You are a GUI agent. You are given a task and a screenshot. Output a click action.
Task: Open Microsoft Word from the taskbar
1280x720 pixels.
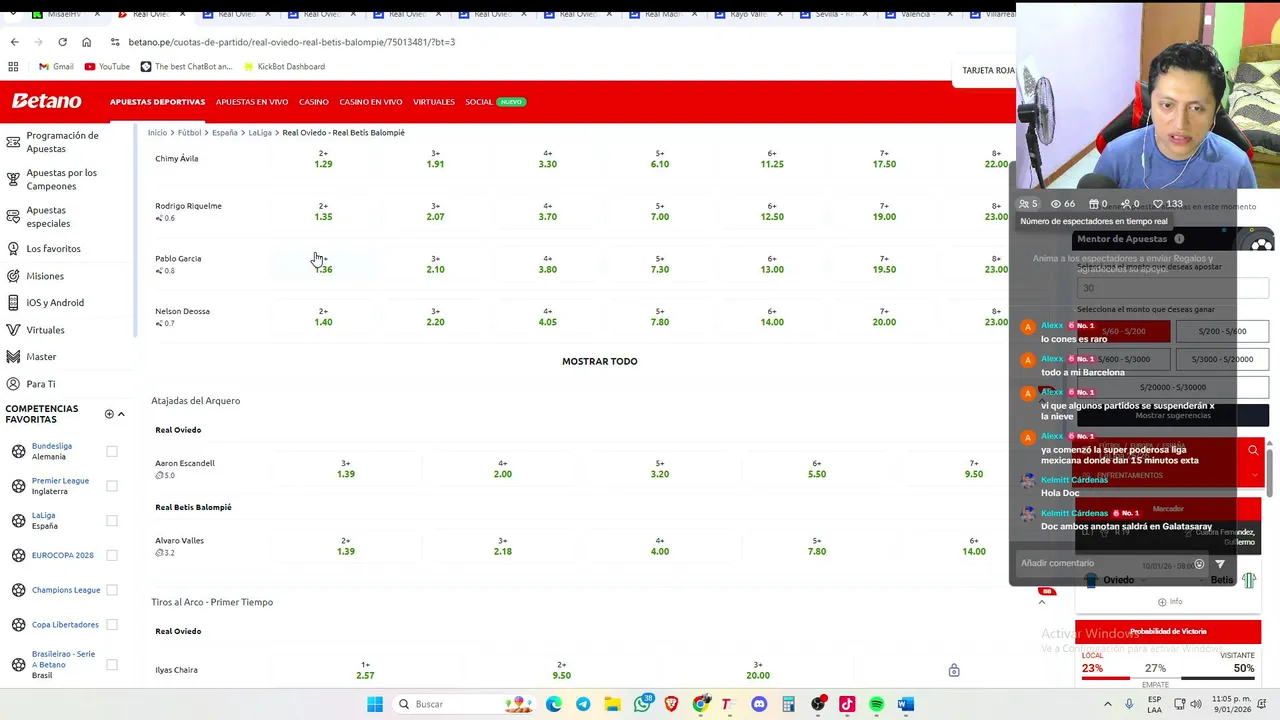coord(906,704)
